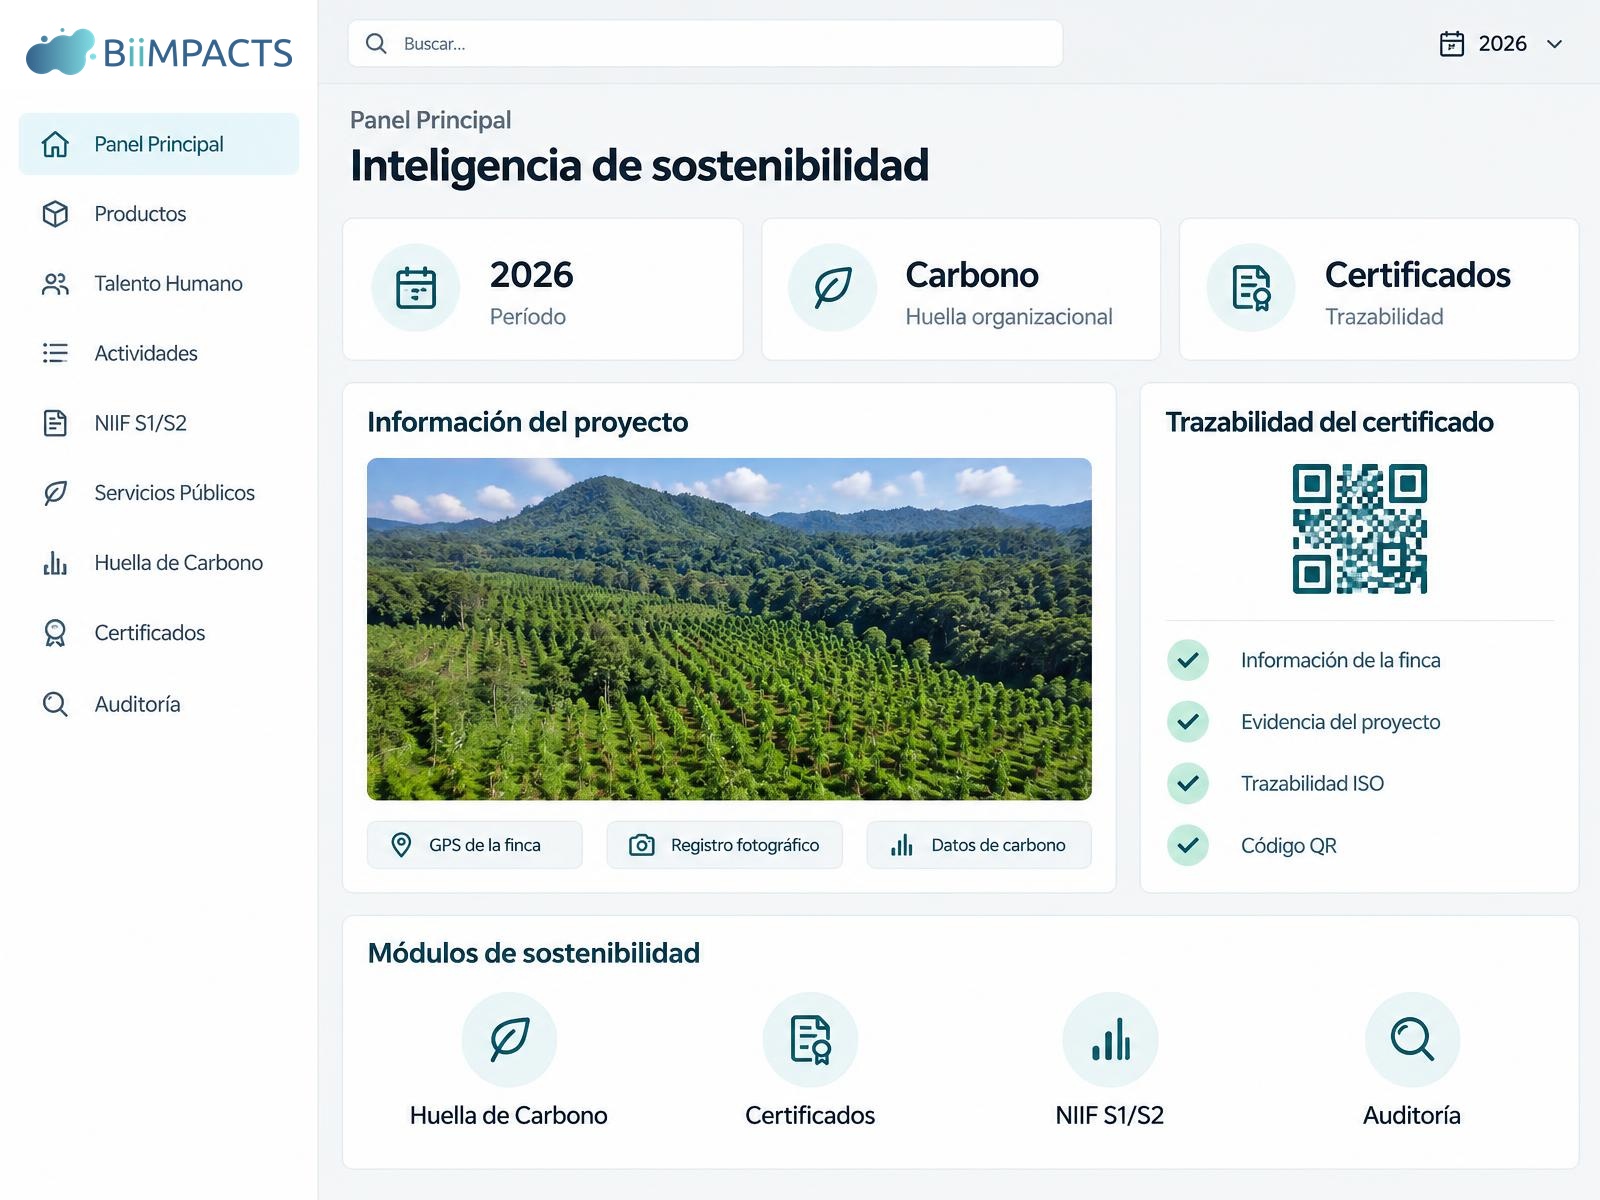The image size is (1600, 1200).
Task: Click the leaf icon beside Servicios Públicos
Action: [x=55, y=493]
